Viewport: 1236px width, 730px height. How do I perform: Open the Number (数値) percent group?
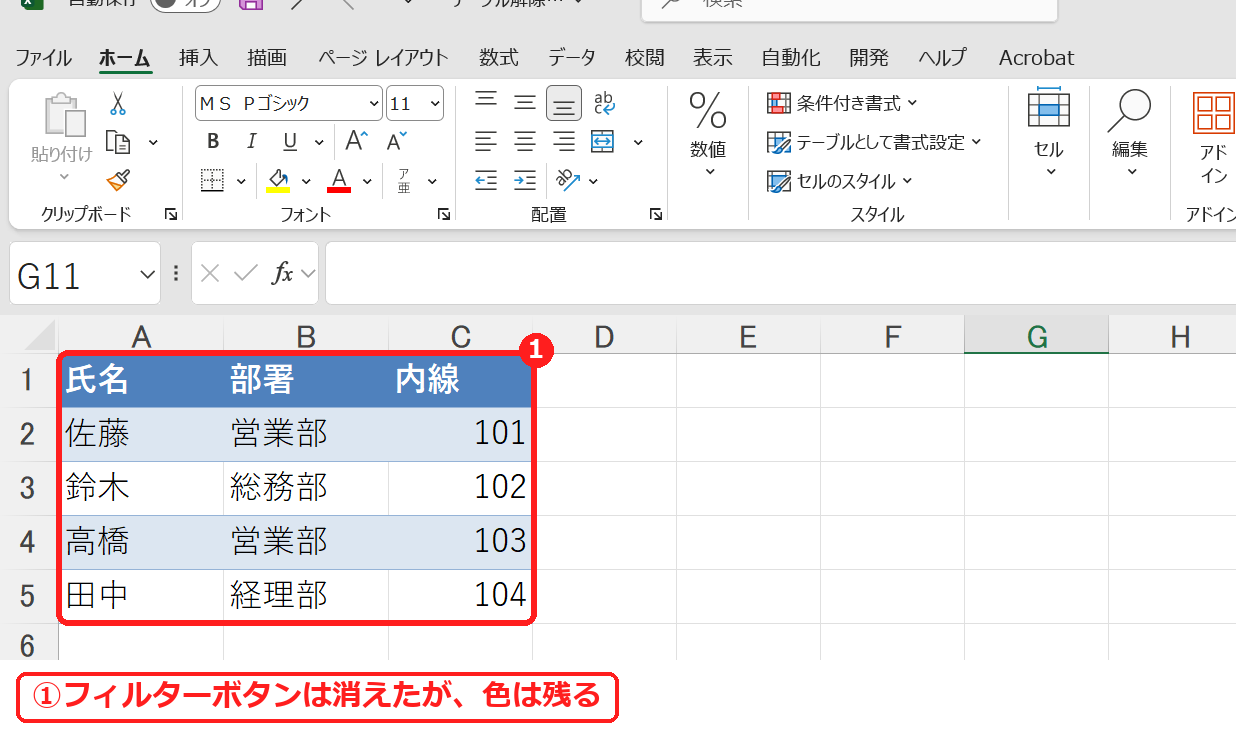(708, 133)
